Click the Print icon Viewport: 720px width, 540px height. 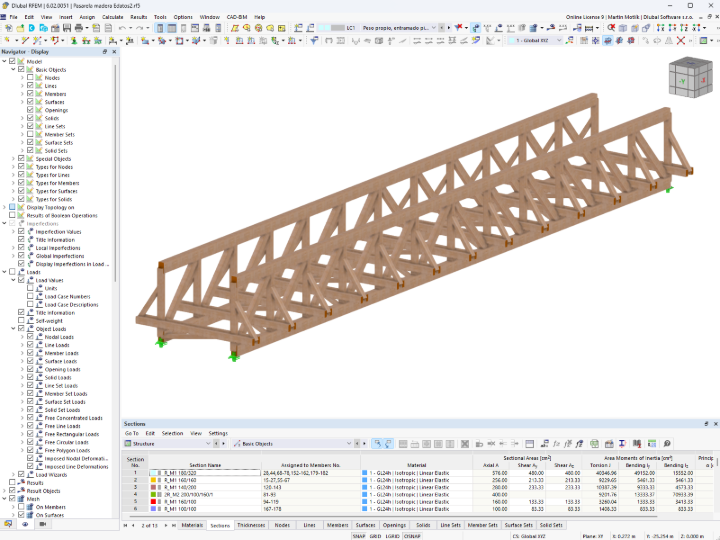(79, 28)
